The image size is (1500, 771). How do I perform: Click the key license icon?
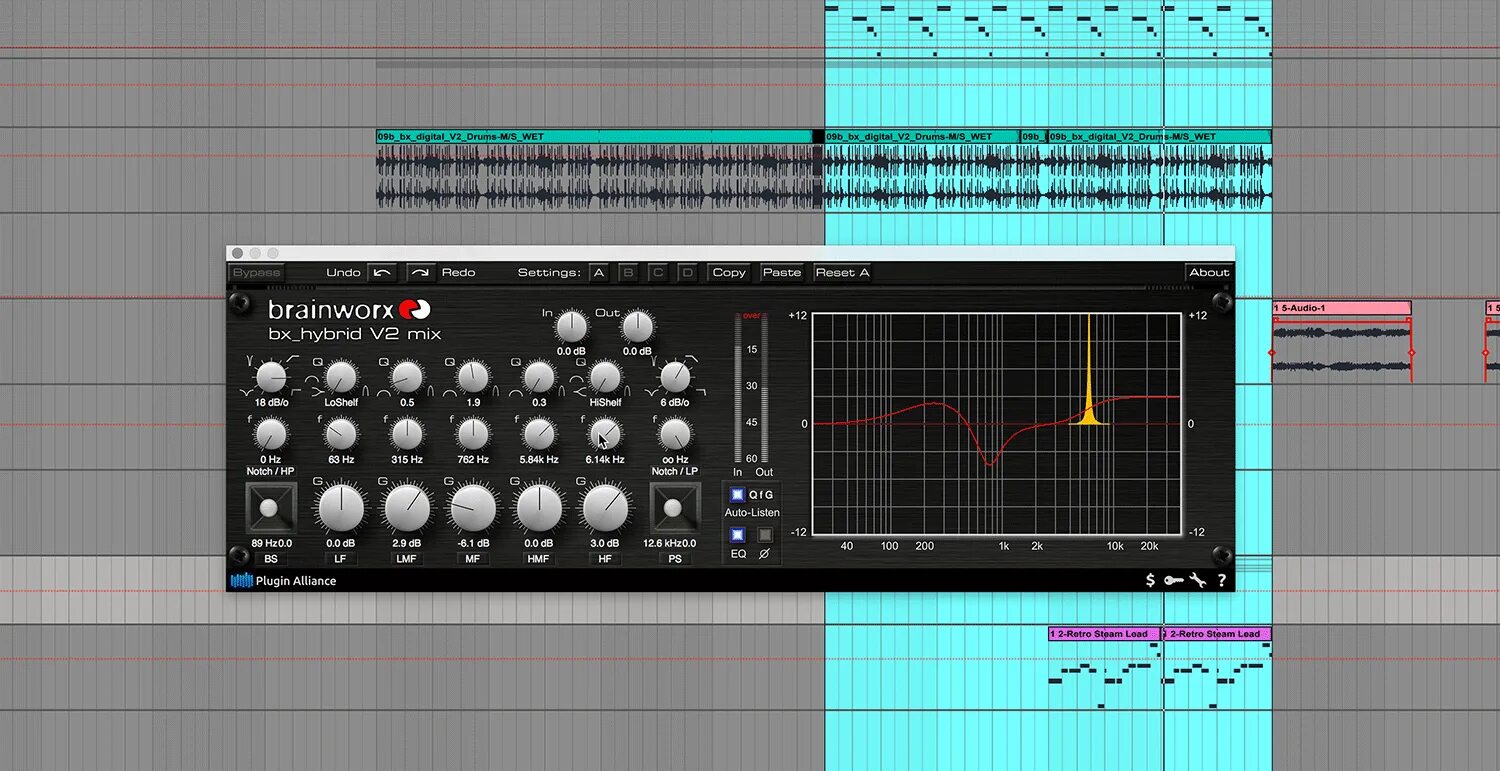tap(1174, 580)
